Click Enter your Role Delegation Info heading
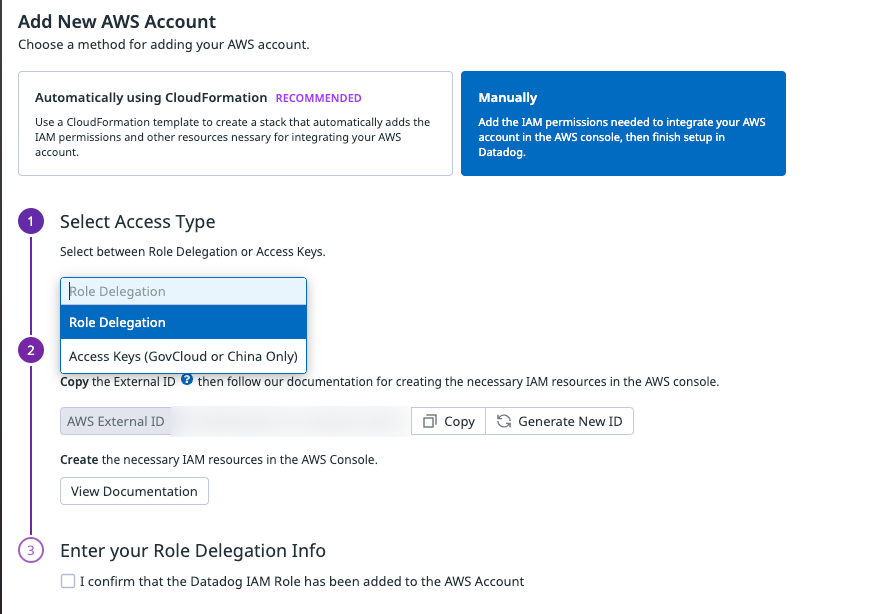The width and height of the screenshot is (876, 614). (193, 551)
